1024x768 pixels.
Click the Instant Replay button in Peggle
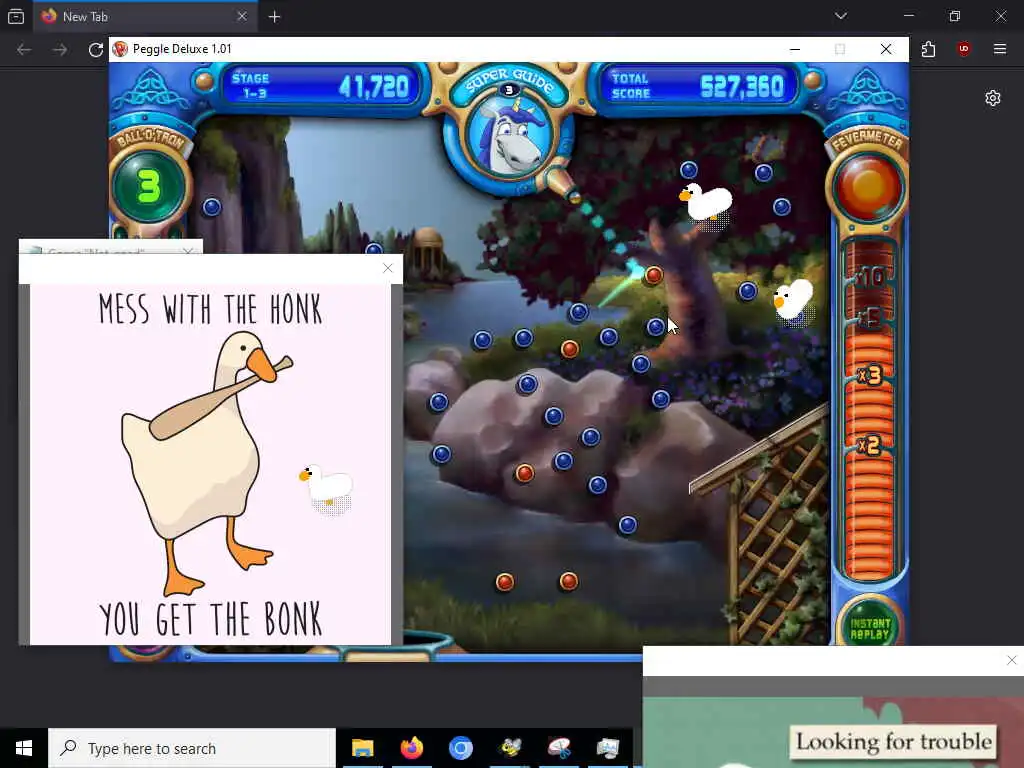(869, 627)
